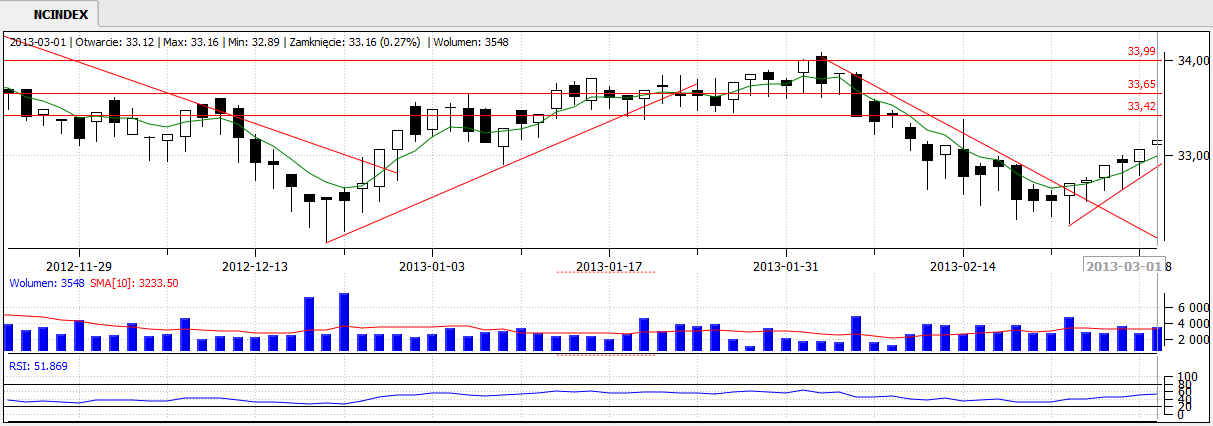
Task: Click the SMA[10]: 3233.50 indicator label
Action: 134,283
